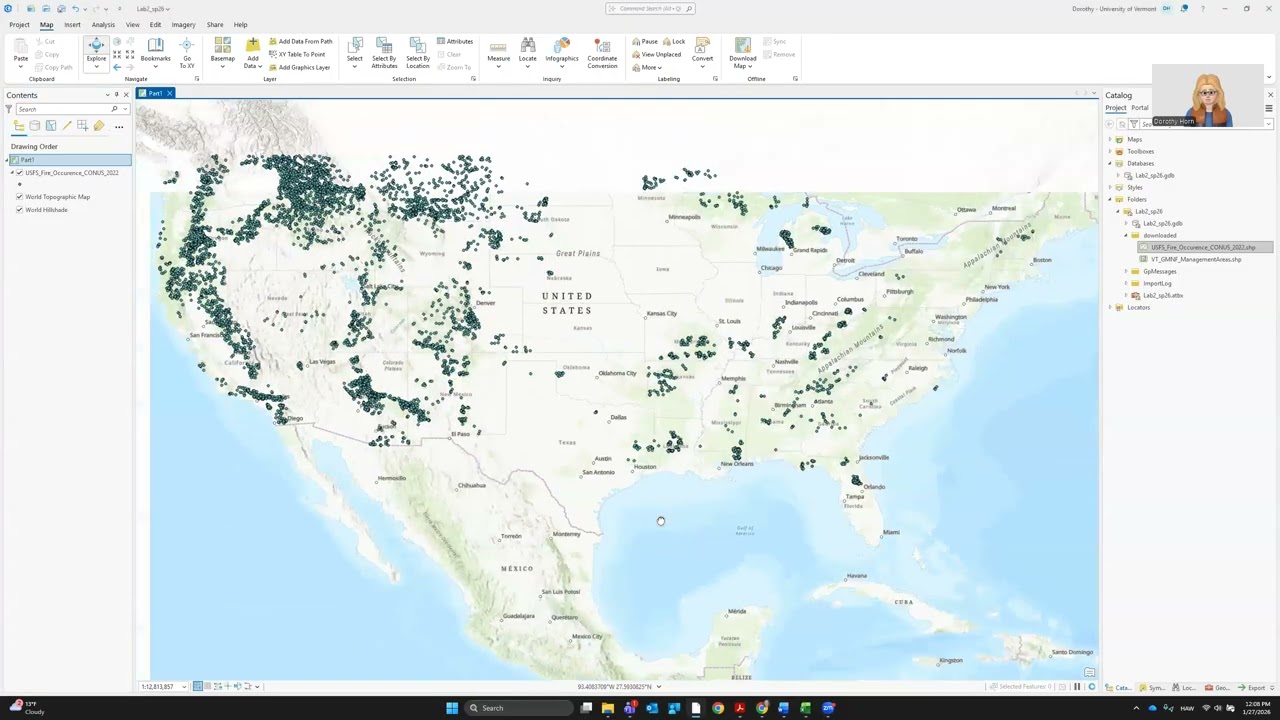This screenshot has height=720, width=1280.
Task: Click the Convert labels icon
Action: coord(703,46)
